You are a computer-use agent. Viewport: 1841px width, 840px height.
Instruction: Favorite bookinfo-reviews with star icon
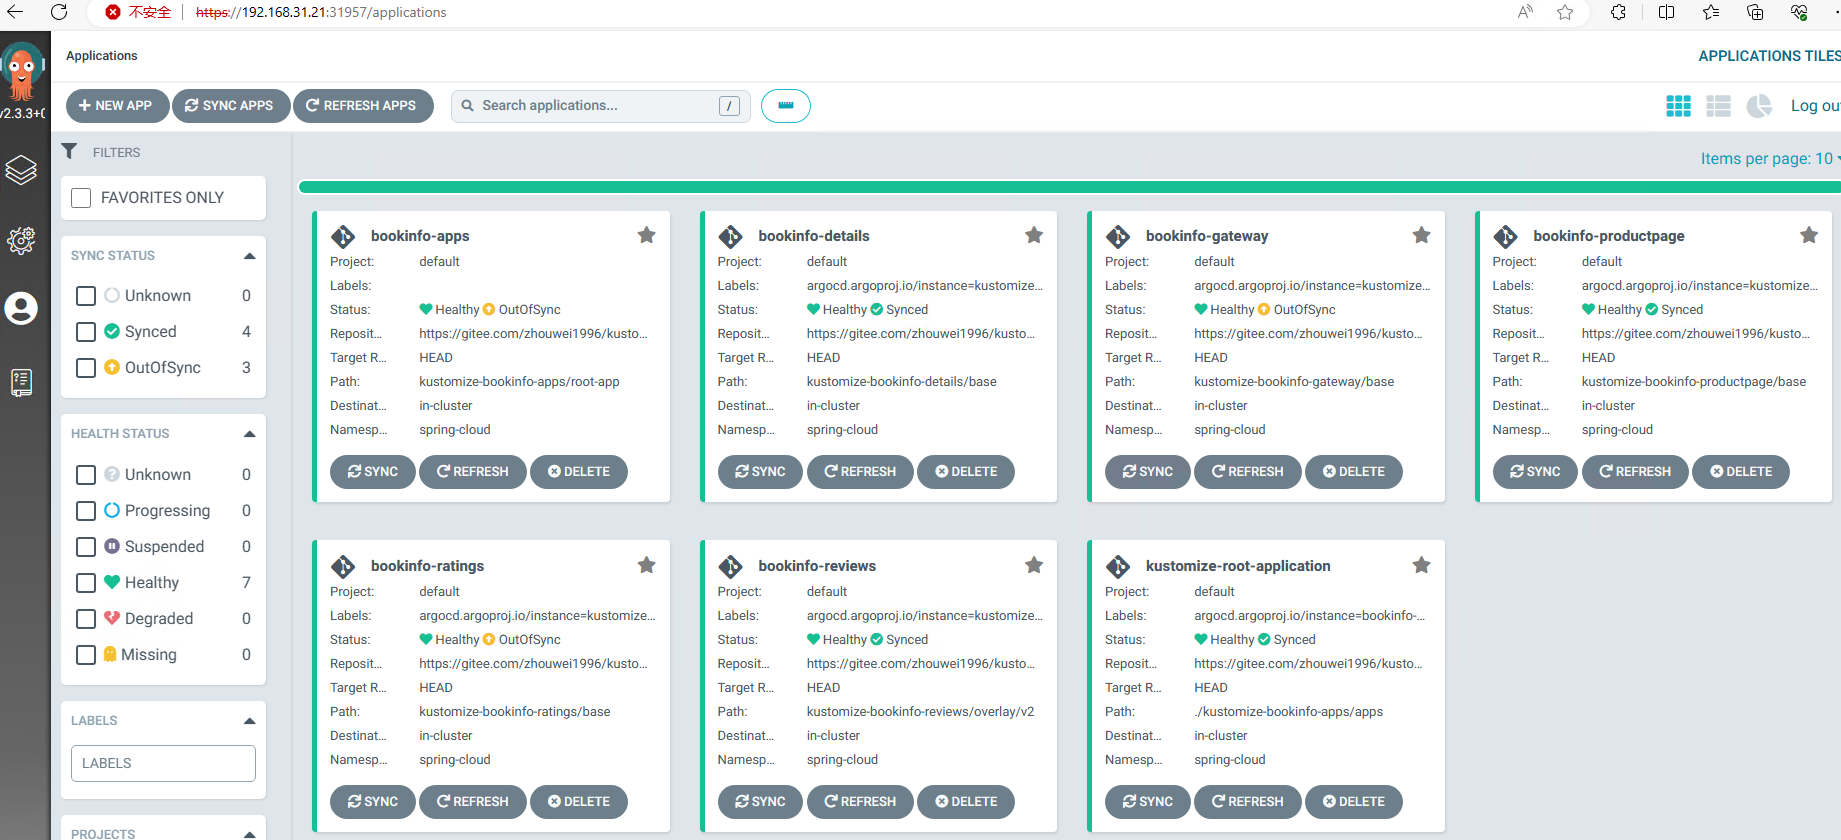pos(1034,565)
